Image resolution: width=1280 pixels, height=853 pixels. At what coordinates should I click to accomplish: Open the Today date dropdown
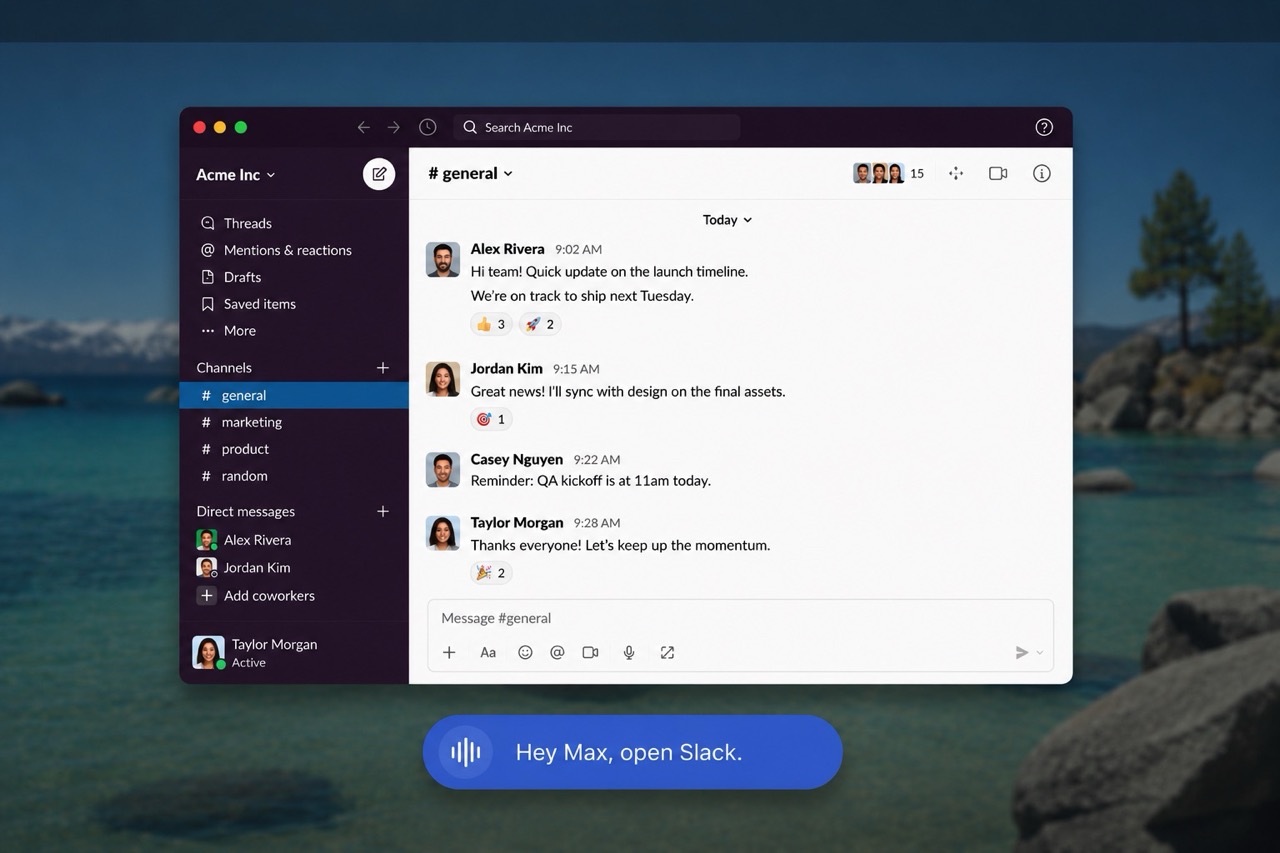pos(727,220)
